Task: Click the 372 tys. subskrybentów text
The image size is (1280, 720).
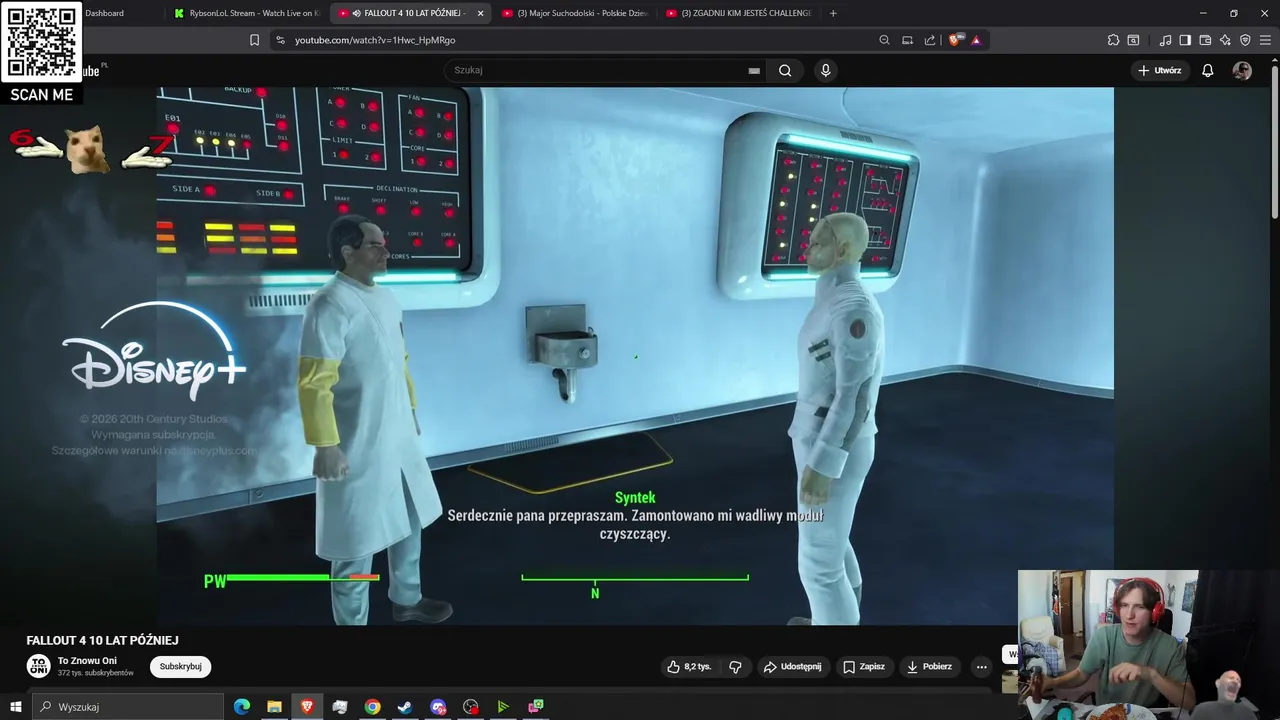Action: coord(96,673)
